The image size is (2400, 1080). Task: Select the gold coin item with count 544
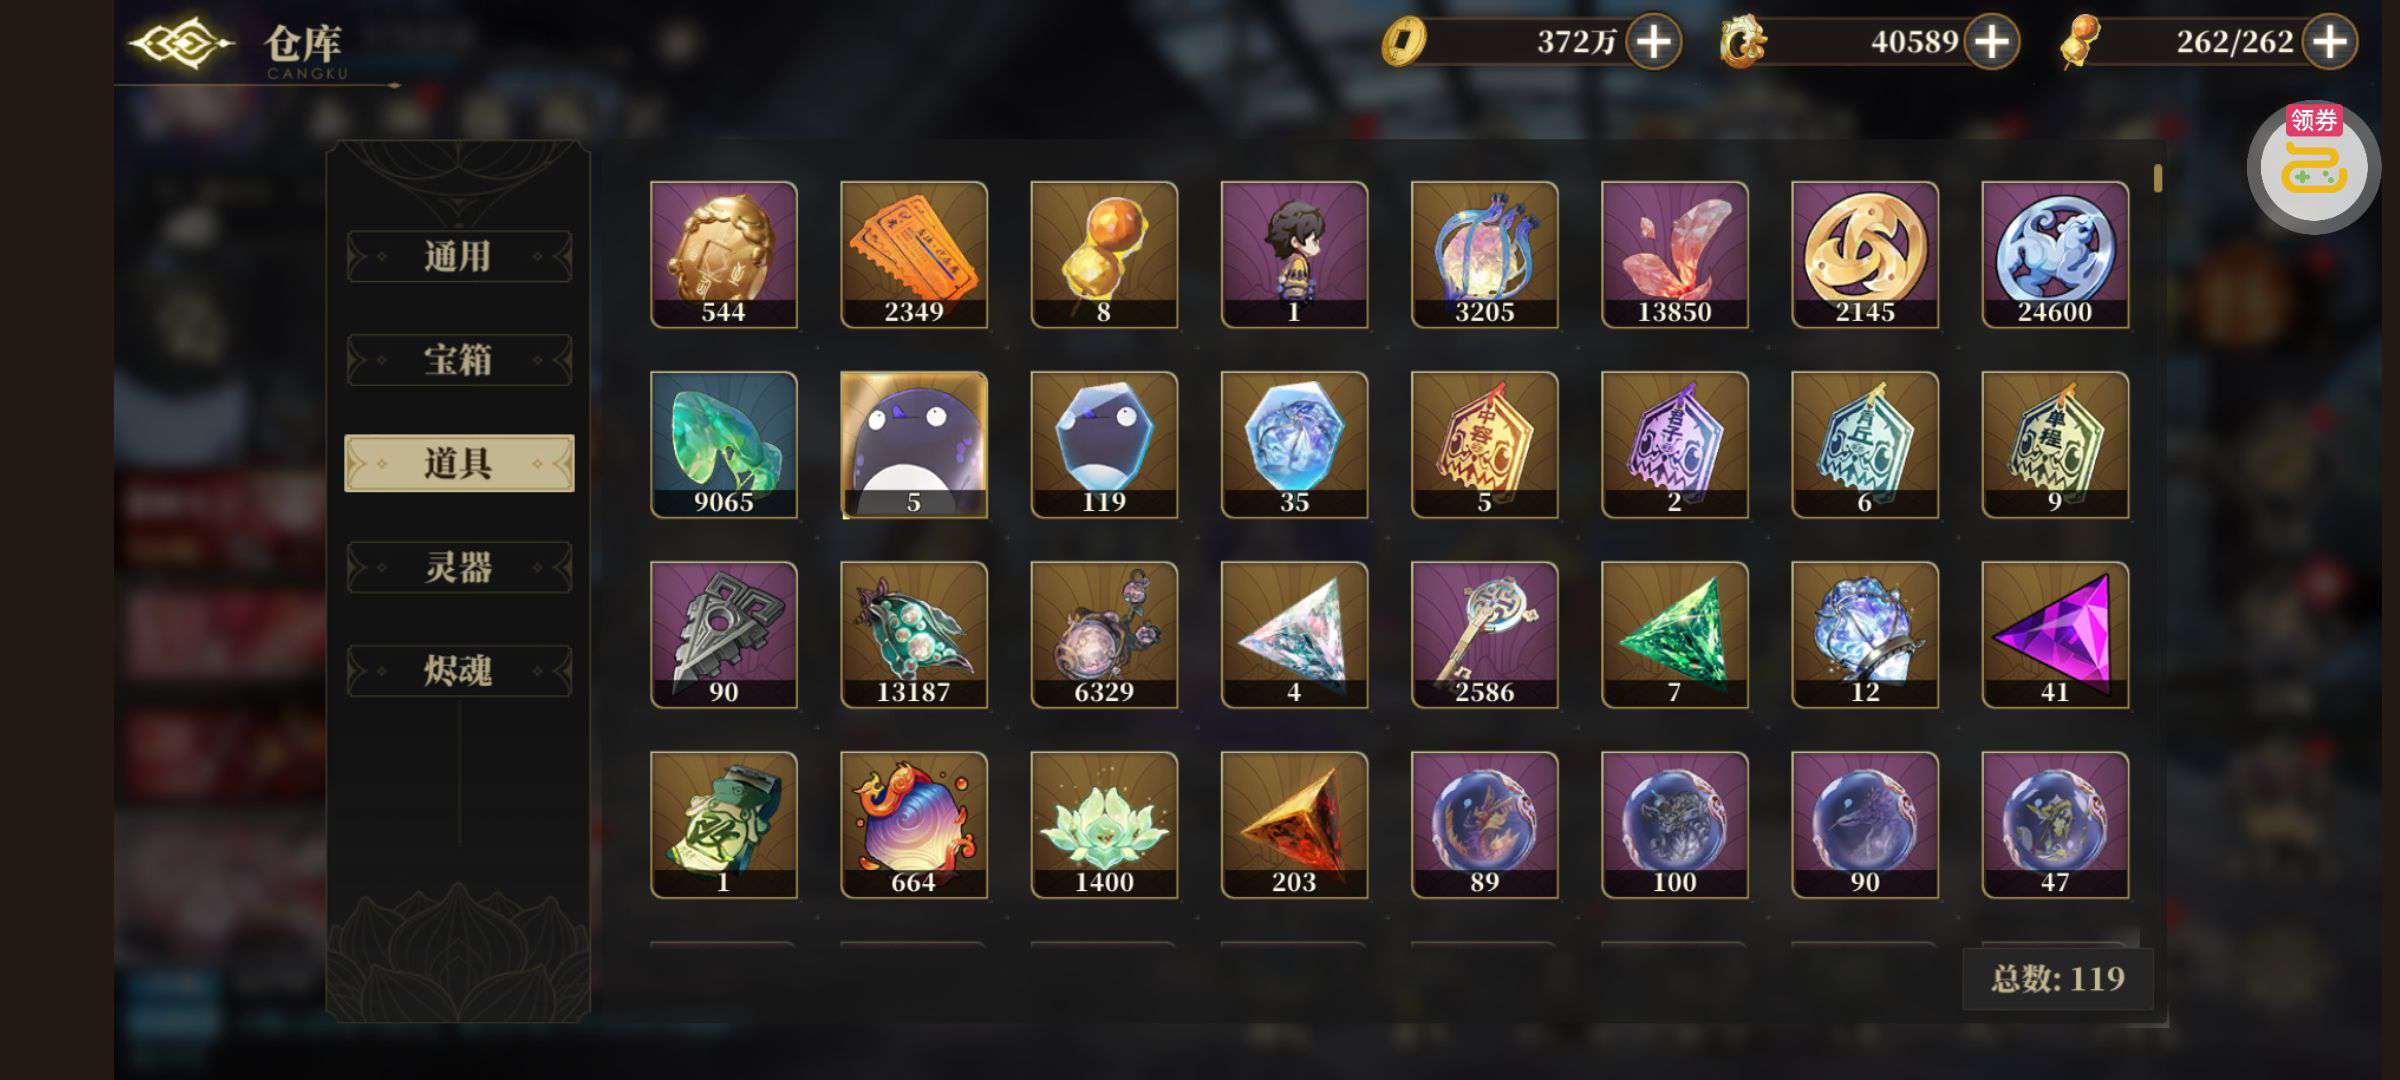[723, 254]
